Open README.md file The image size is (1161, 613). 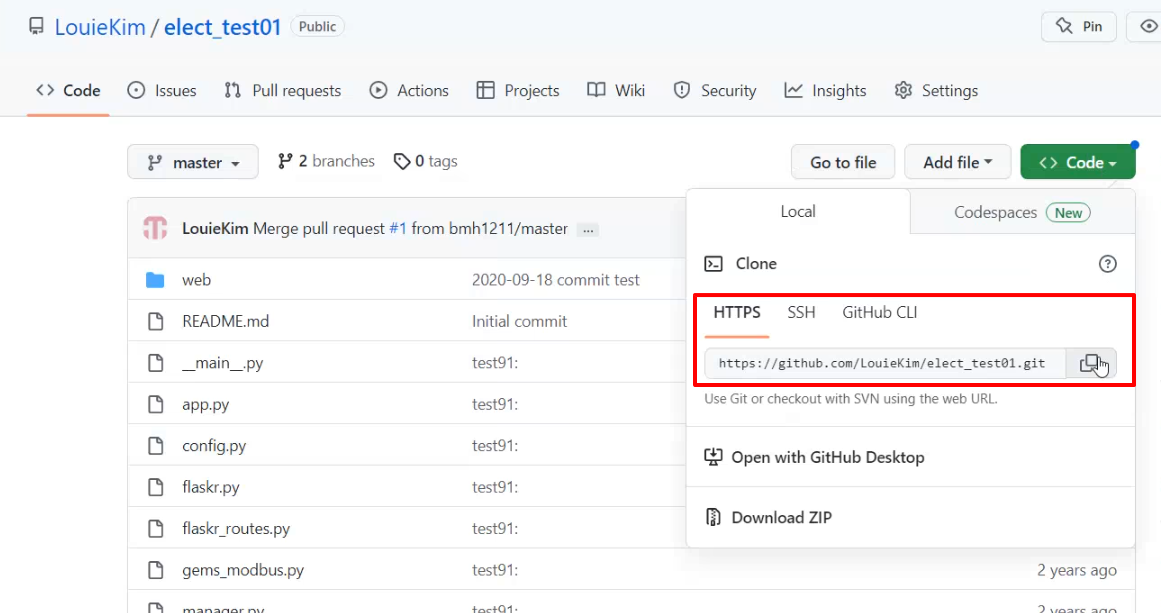tap(226, 321)
